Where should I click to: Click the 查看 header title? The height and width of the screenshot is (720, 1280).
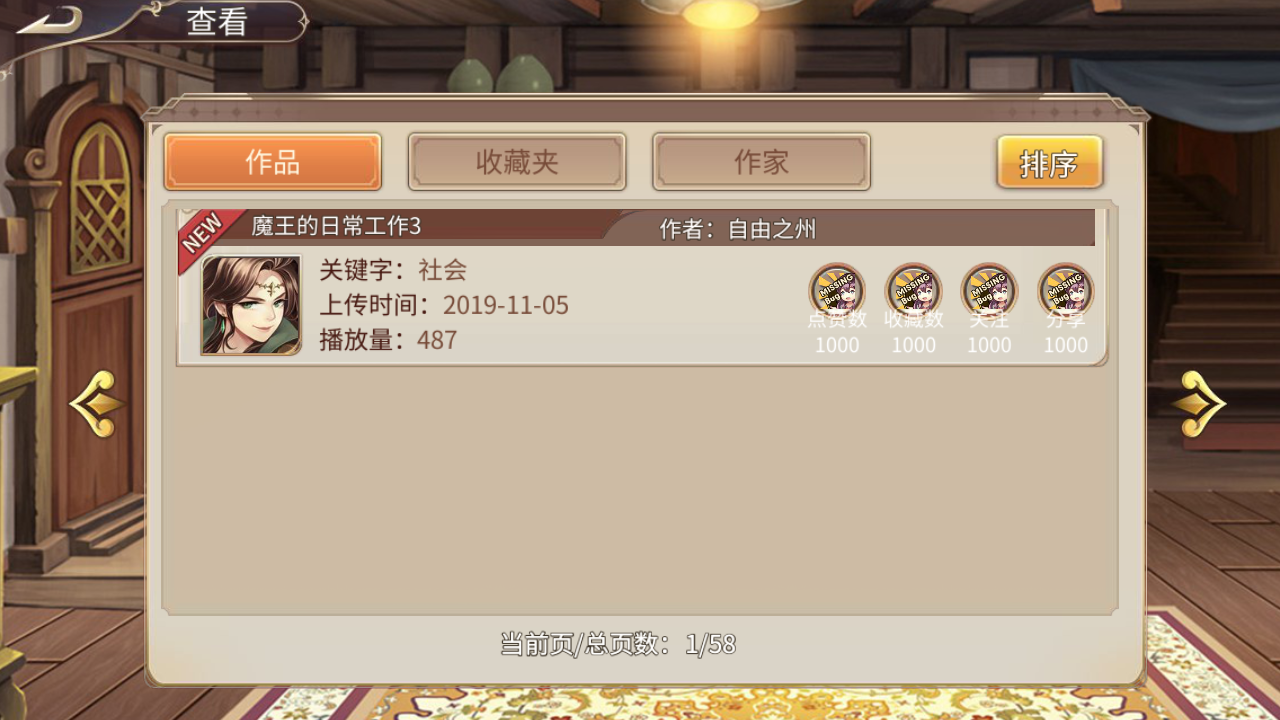[217, 21]
